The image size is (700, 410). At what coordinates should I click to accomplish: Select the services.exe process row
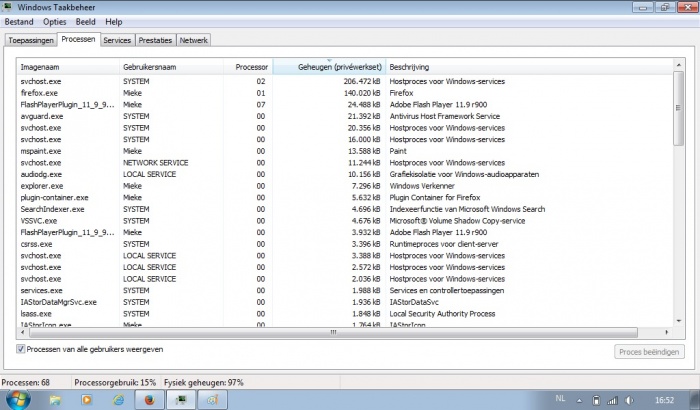pos(345,290)
